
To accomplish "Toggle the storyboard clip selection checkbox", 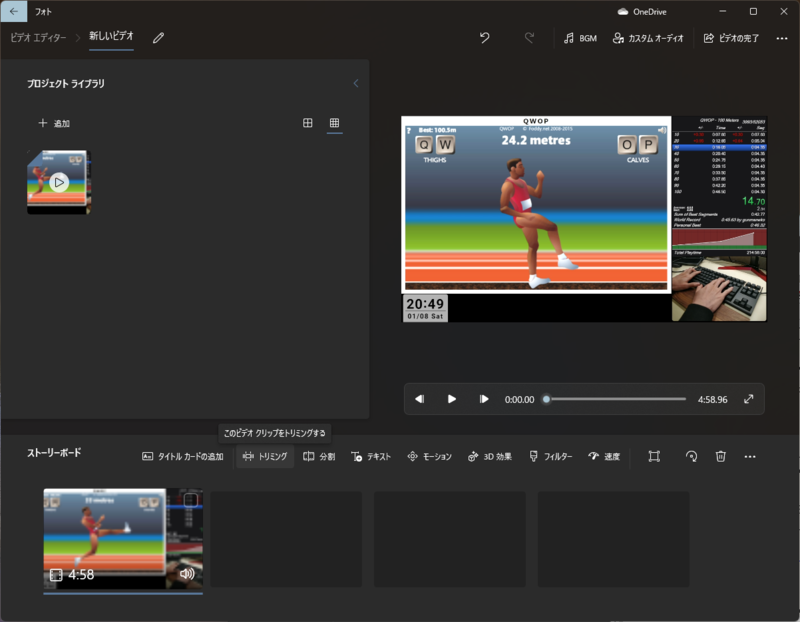I will 190,500.
